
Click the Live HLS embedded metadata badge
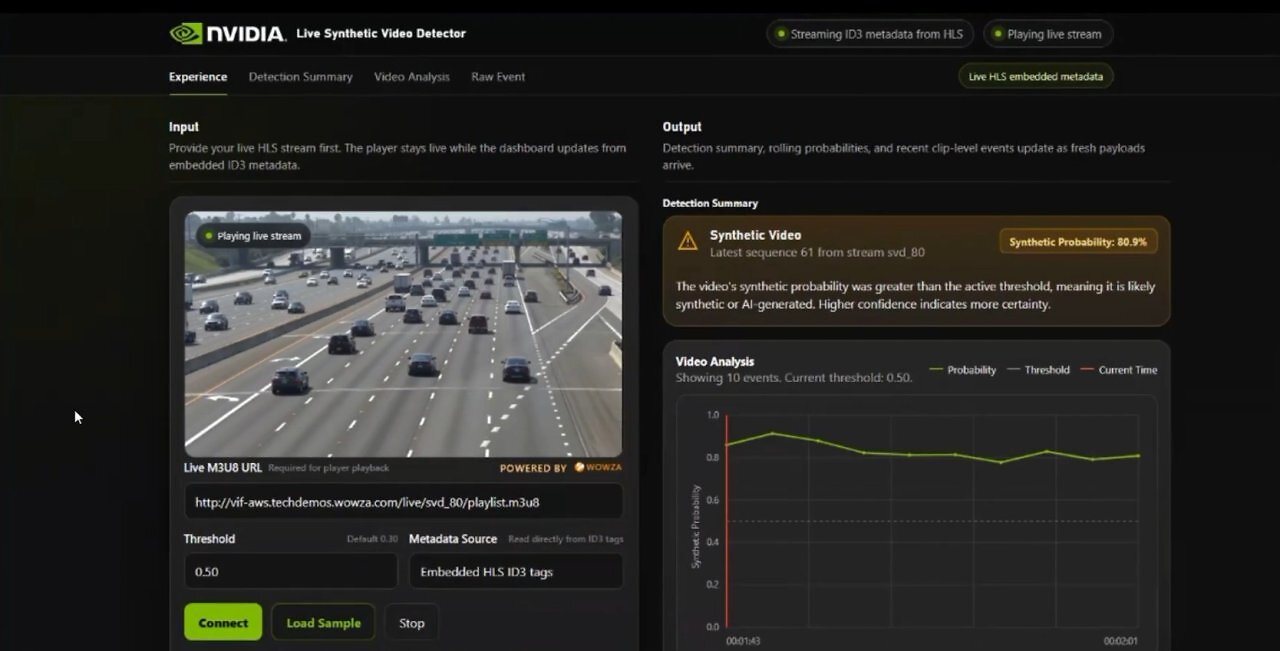pos(1036,77)
